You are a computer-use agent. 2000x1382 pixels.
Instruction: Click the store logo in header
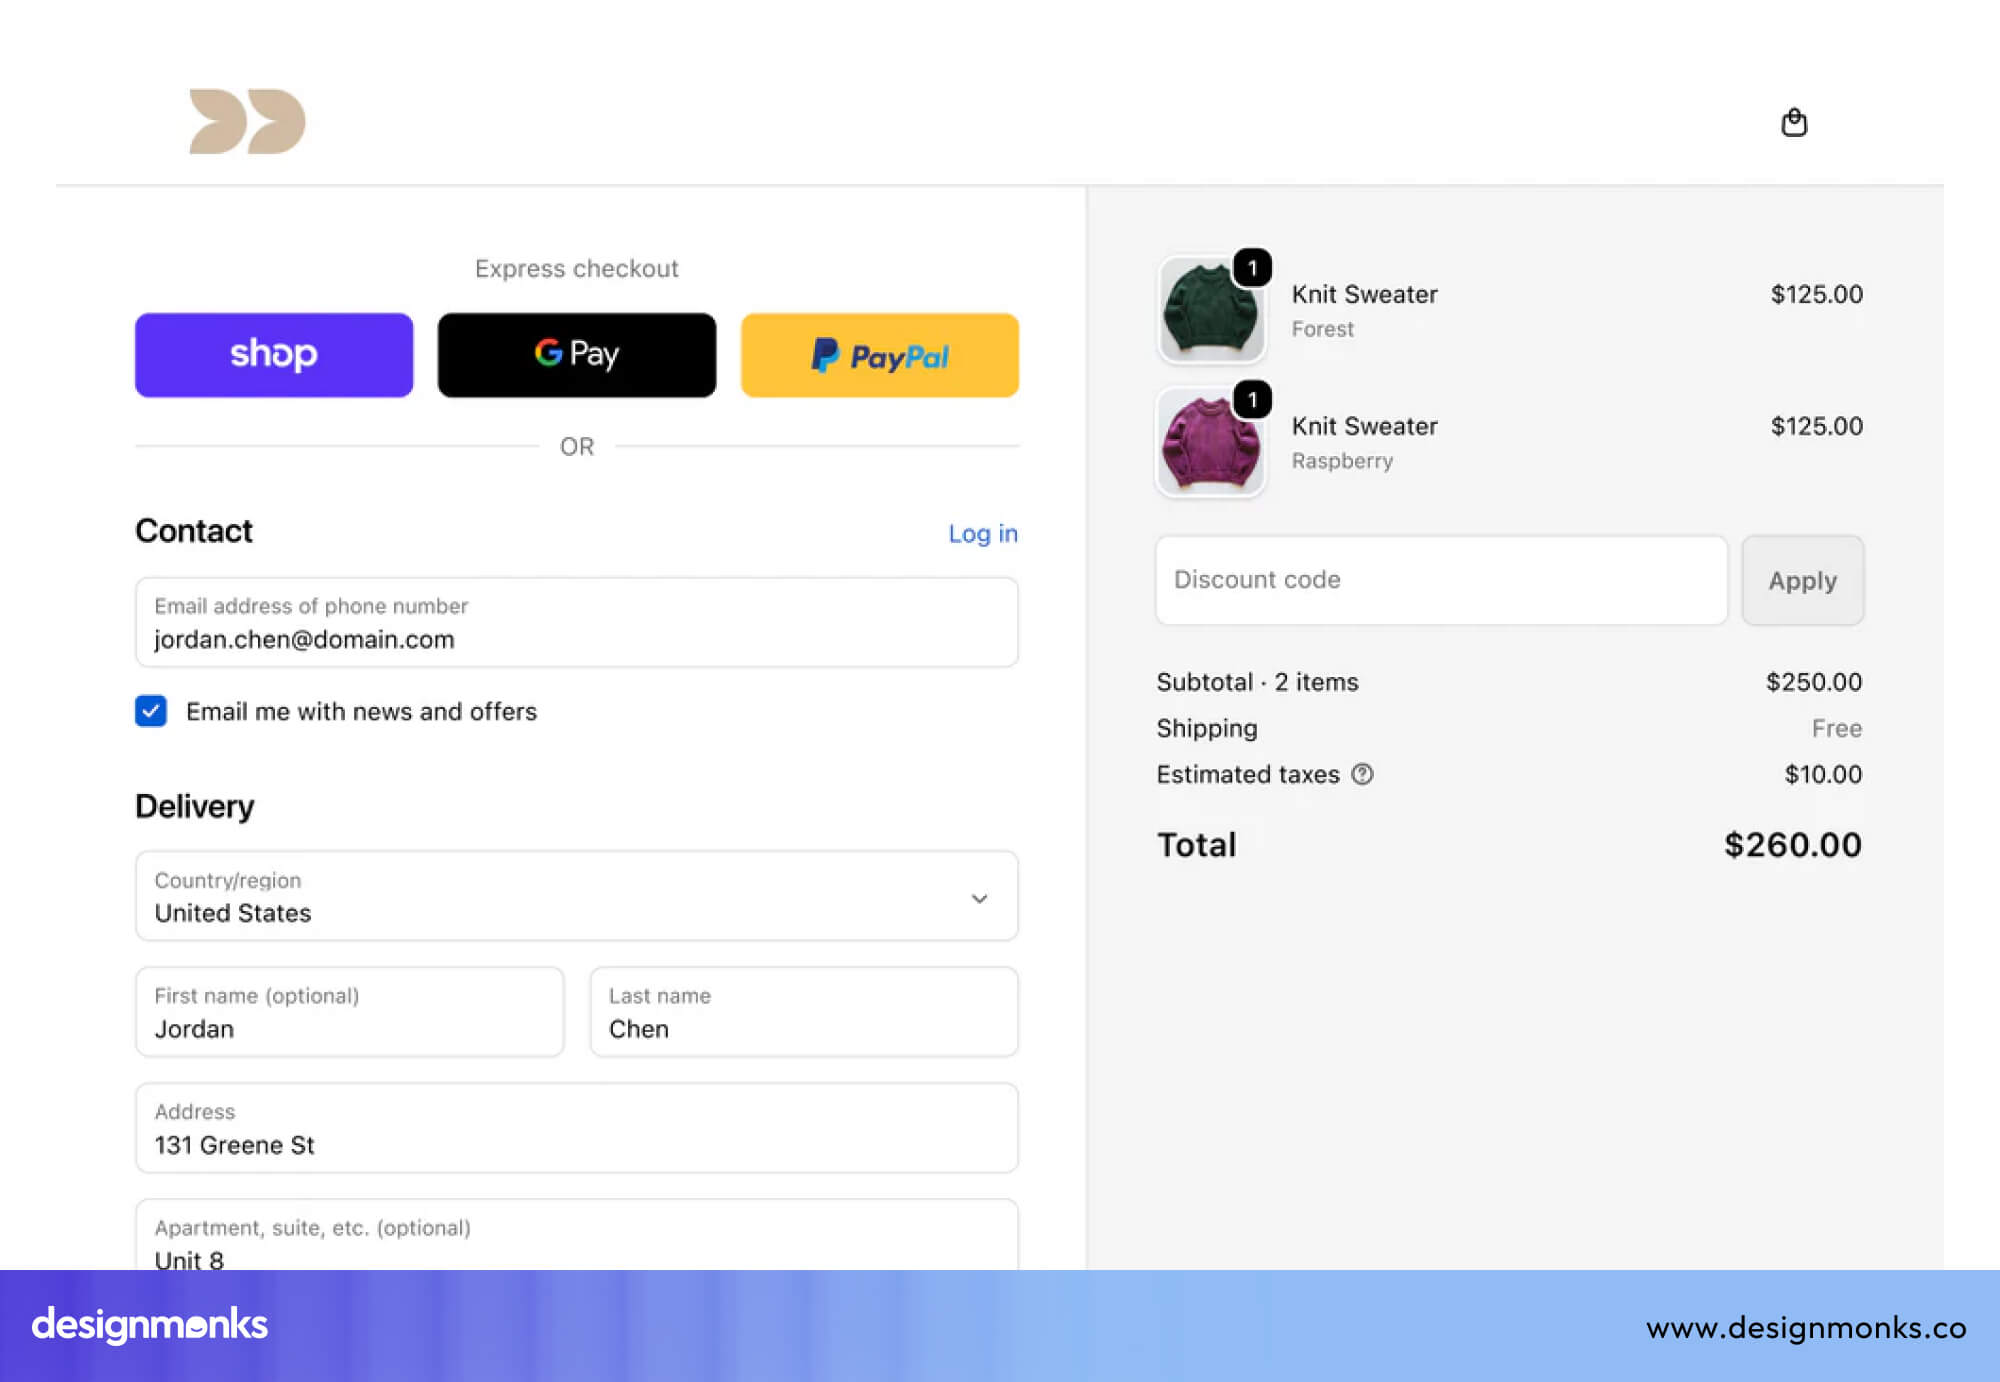coord(247,121)
